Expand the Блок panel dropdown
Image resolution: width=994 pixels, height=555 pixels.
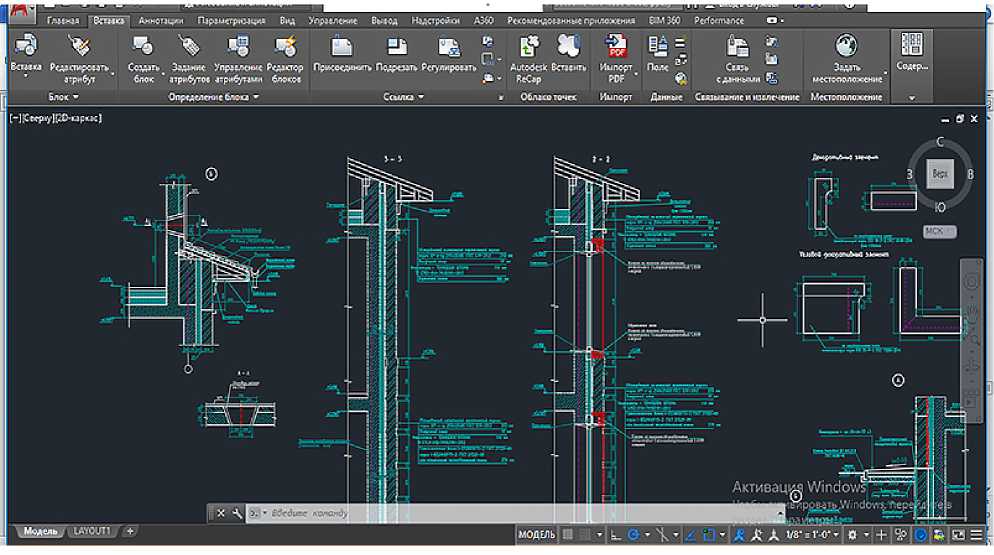click(x=76, y=97)
